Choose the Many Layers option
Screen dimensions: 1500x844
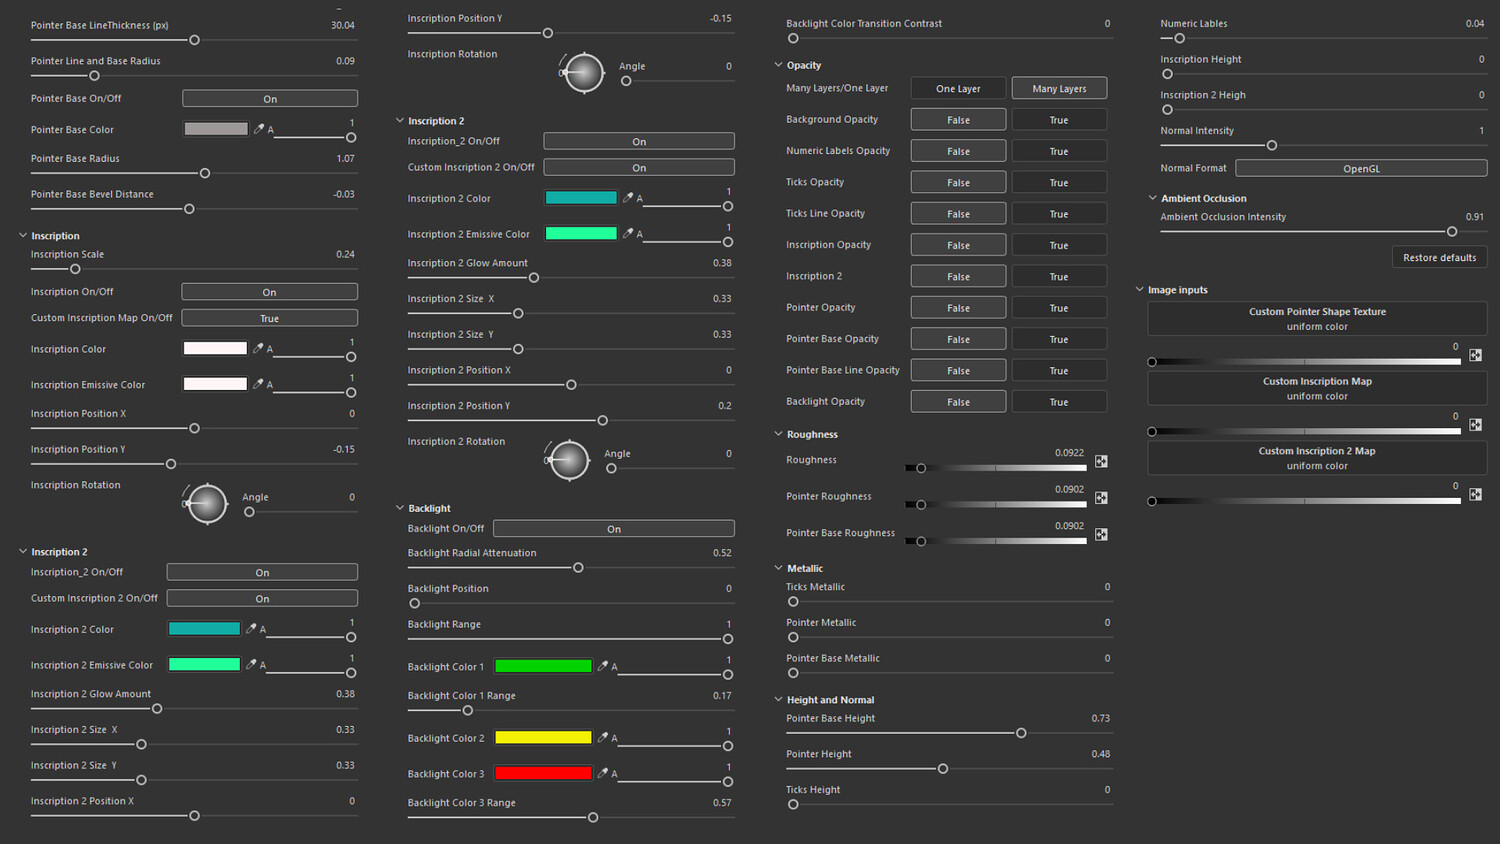pos(1059,88)
